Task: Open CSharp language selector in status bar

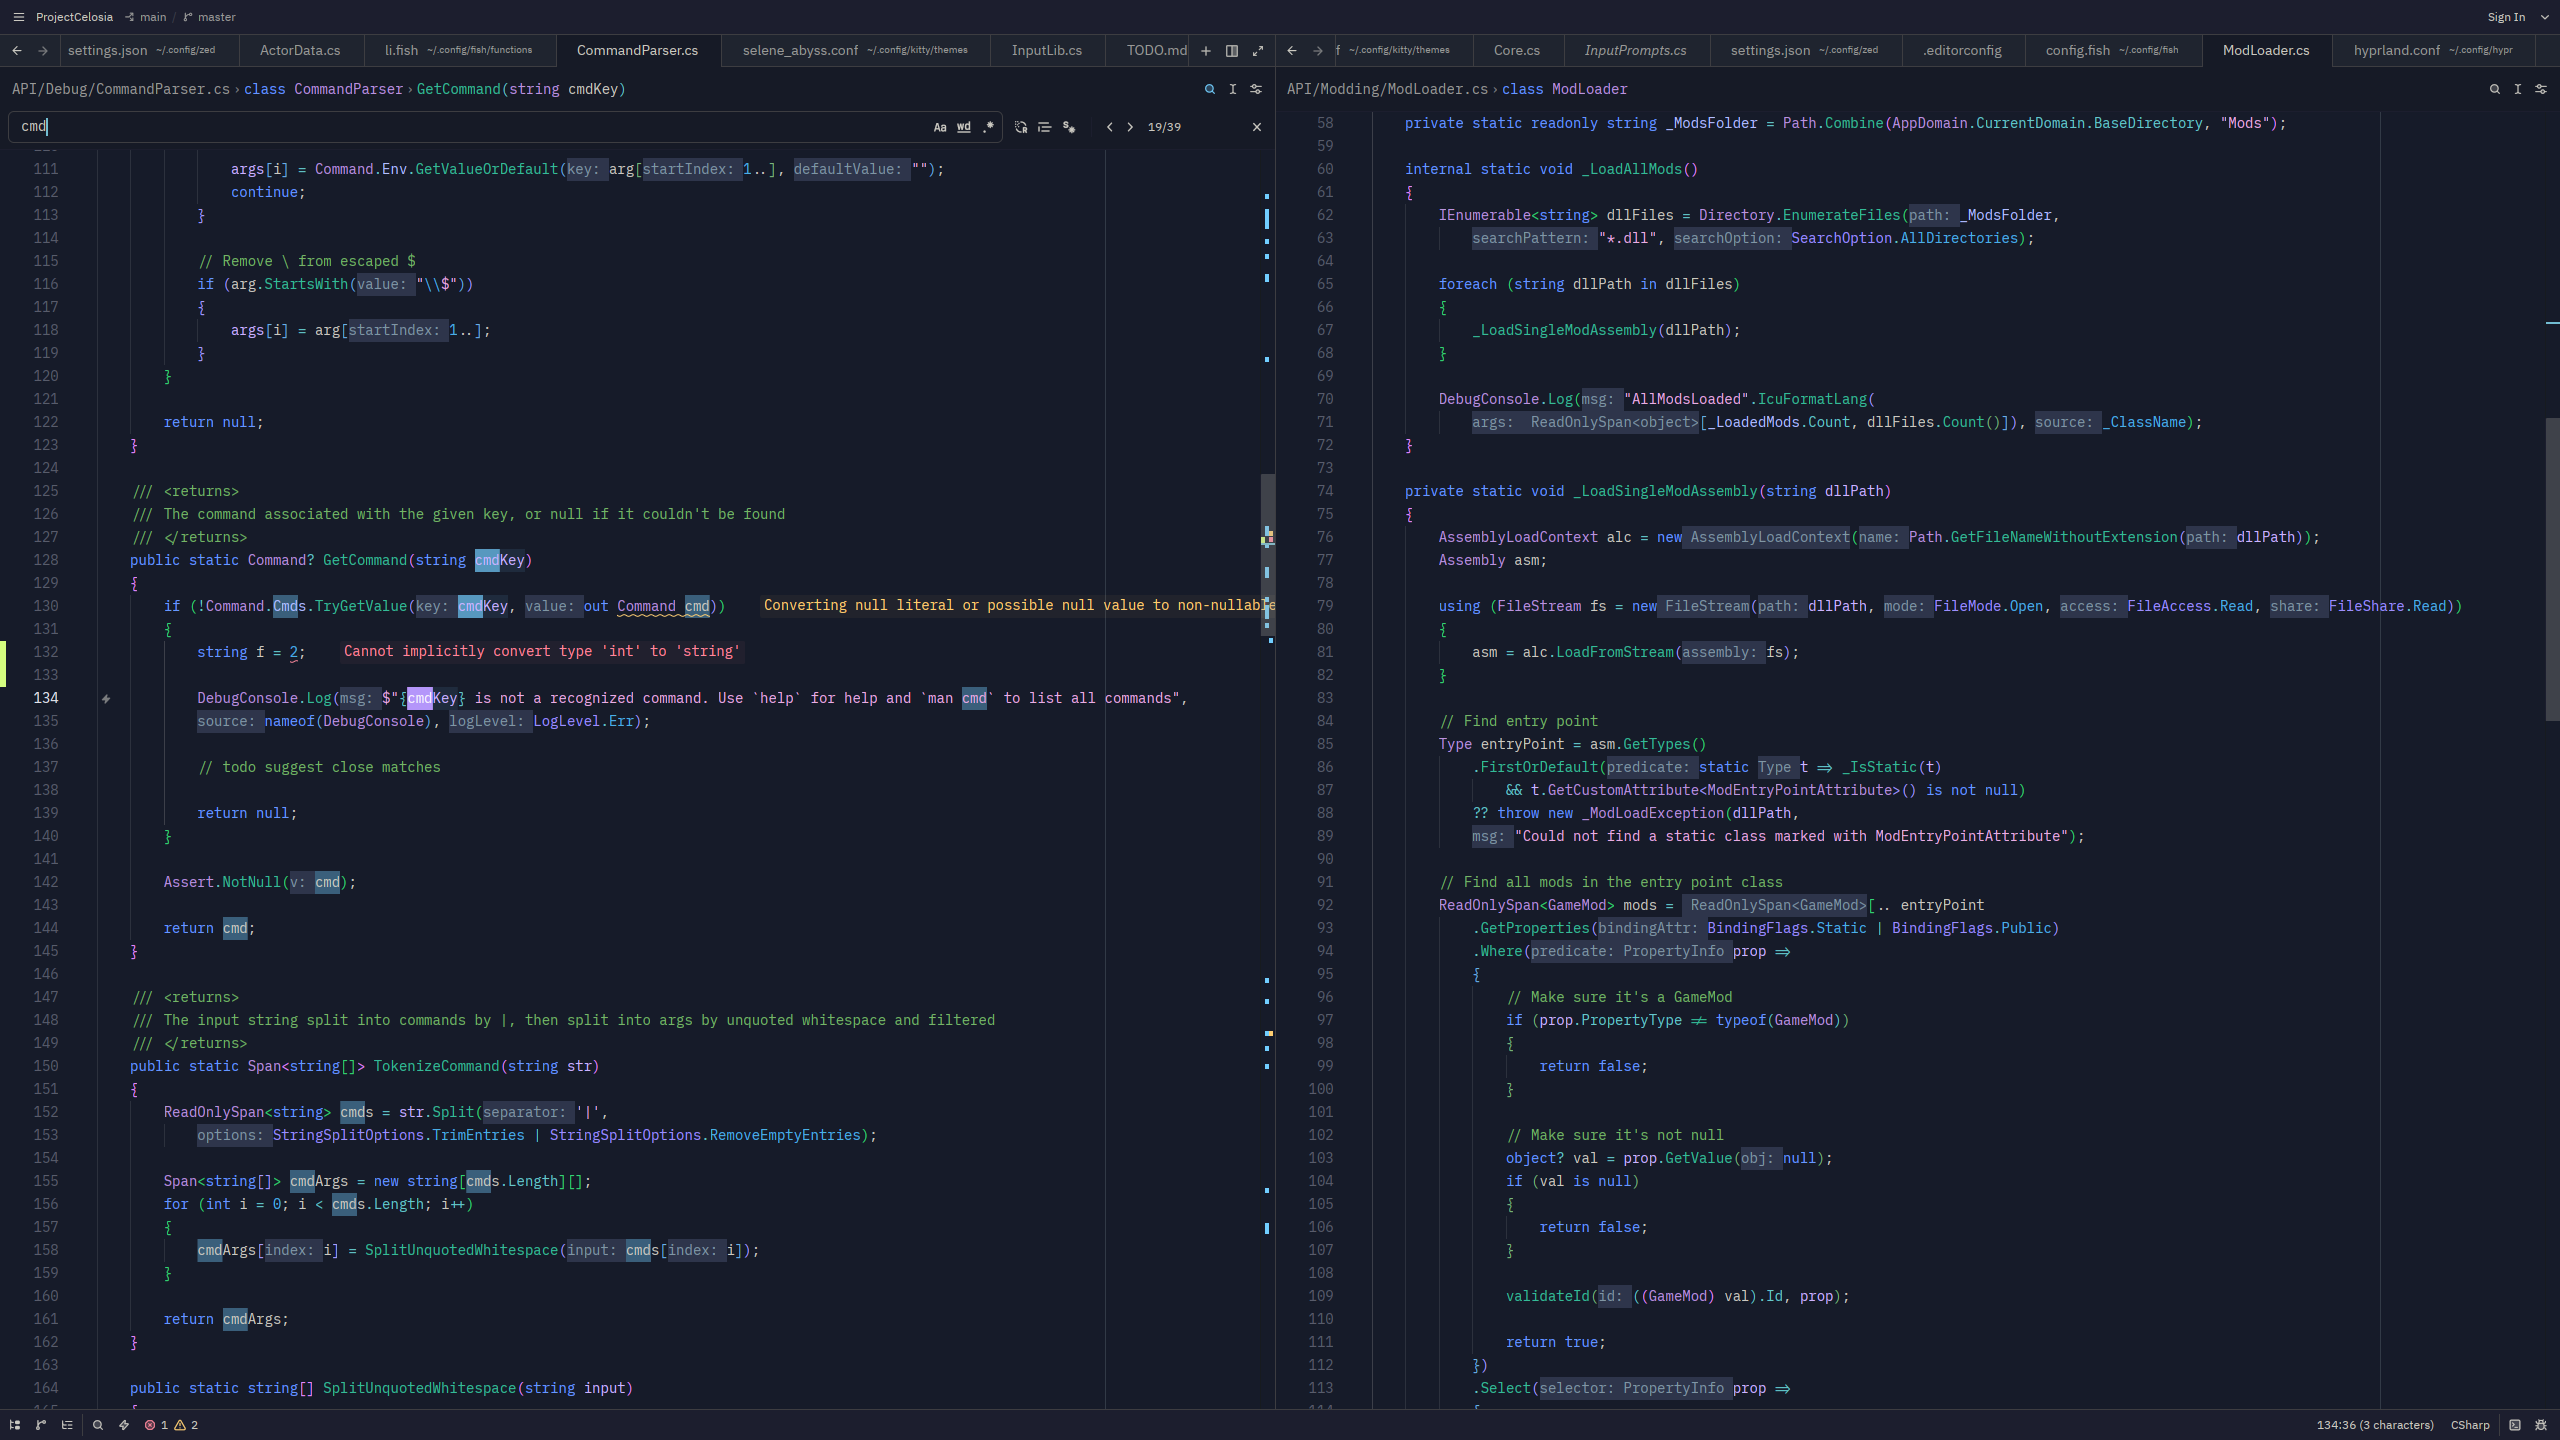Action: pos(2470,1425)
